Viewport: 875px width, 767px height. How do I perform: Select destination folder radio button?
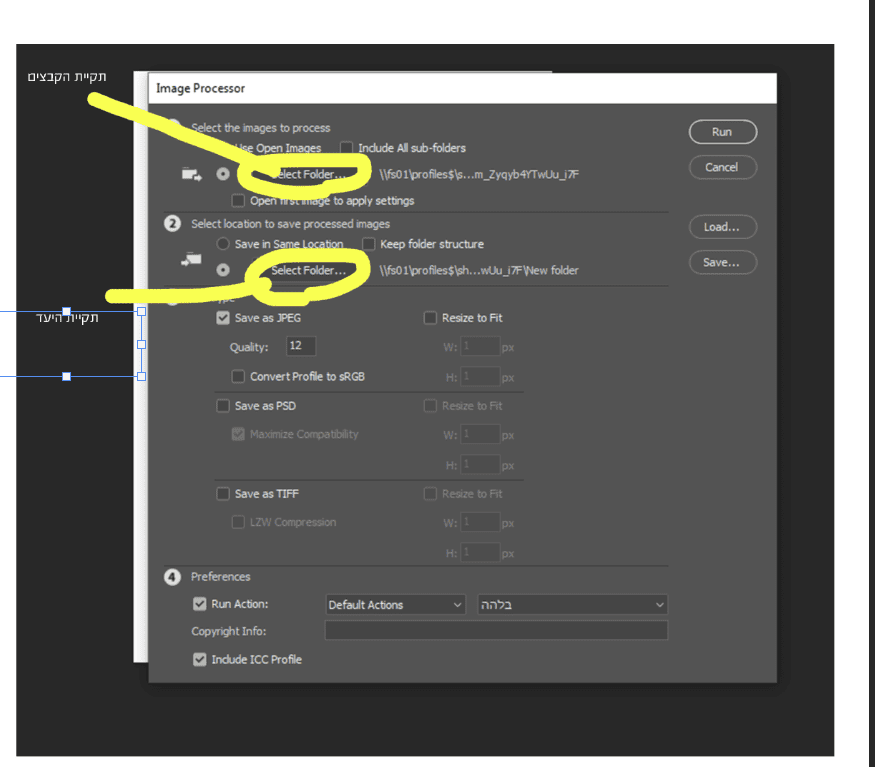point(223,270)
